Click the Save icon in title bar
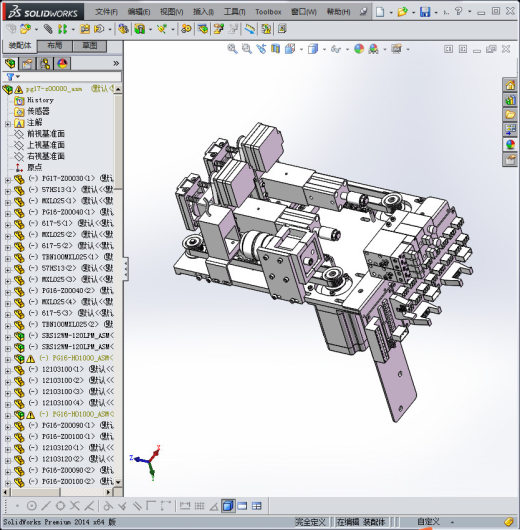 [x=425, y=12]
